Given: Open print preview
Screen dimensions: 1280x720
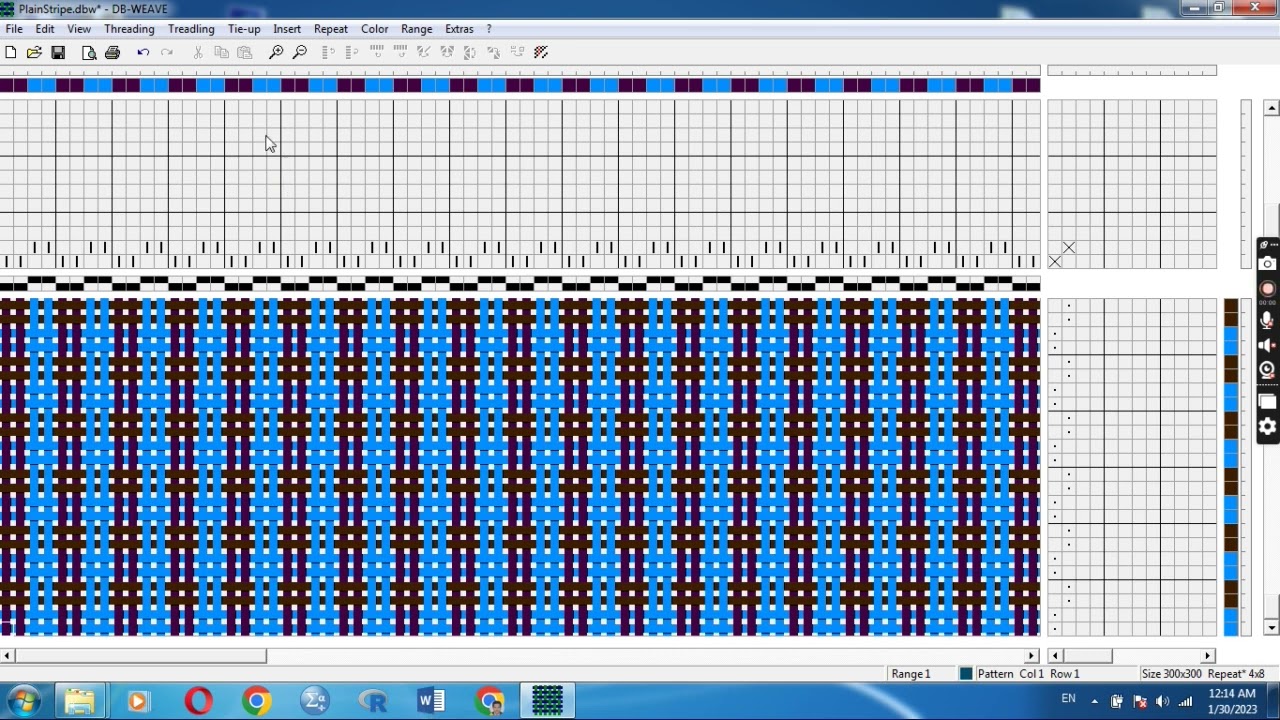Looking at the screenshot, I should click(x=89, y=52).
